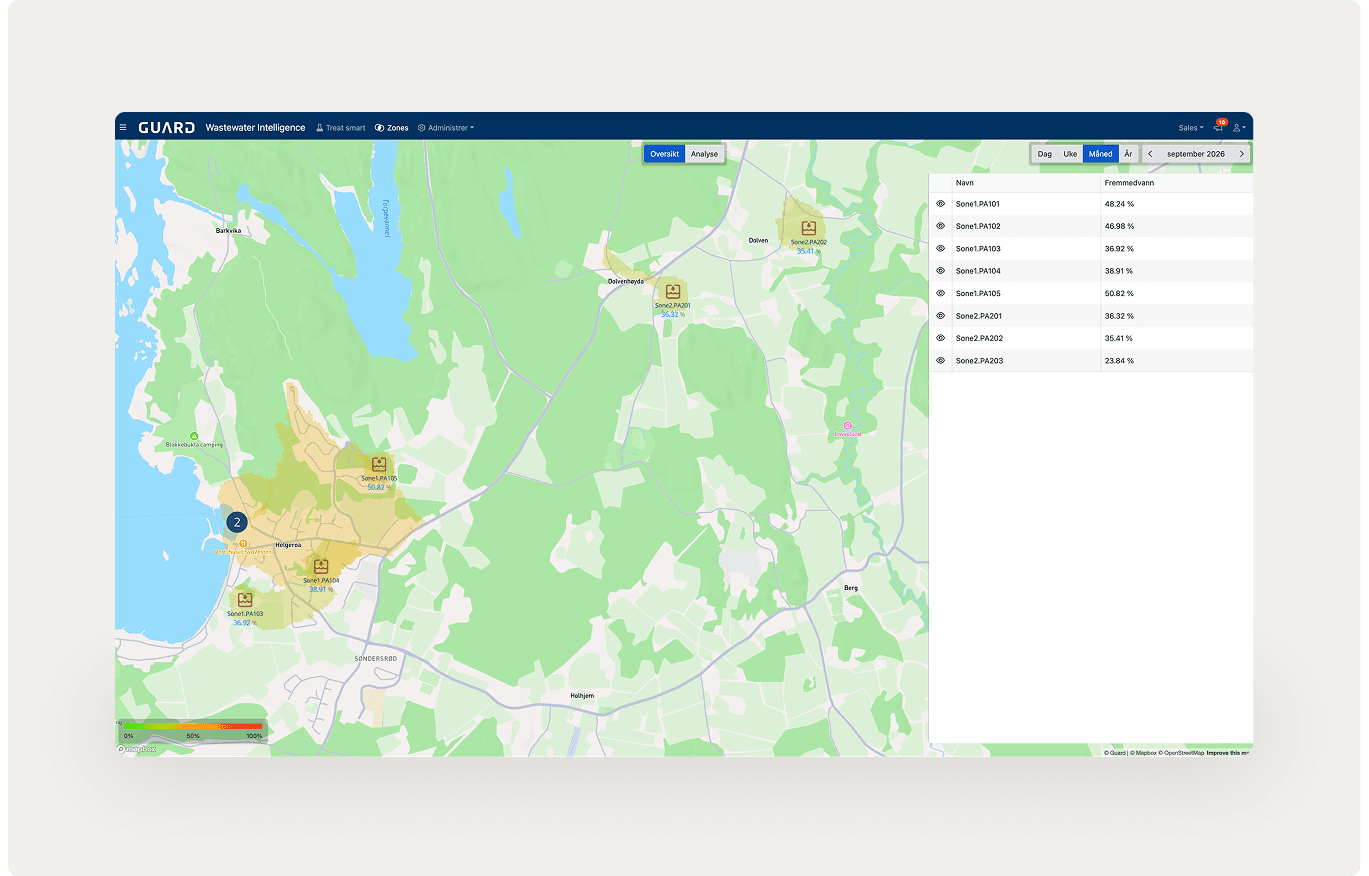Toggle visibility of Sone1.PA104 row
Image resolution: width=1369 pixels, height=876 pixels.
(x=940, y=271)
